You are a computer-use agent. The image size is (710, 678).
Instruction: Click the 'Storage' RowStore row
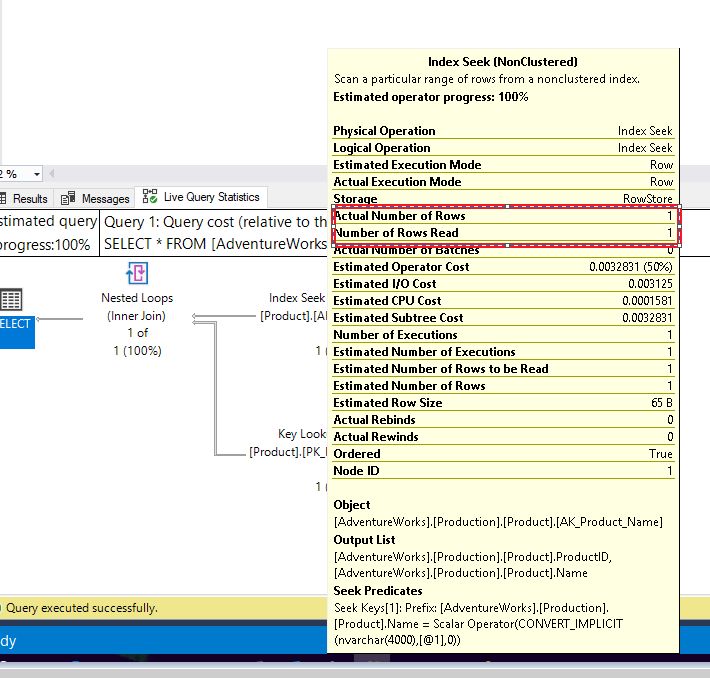coord(503,199)
